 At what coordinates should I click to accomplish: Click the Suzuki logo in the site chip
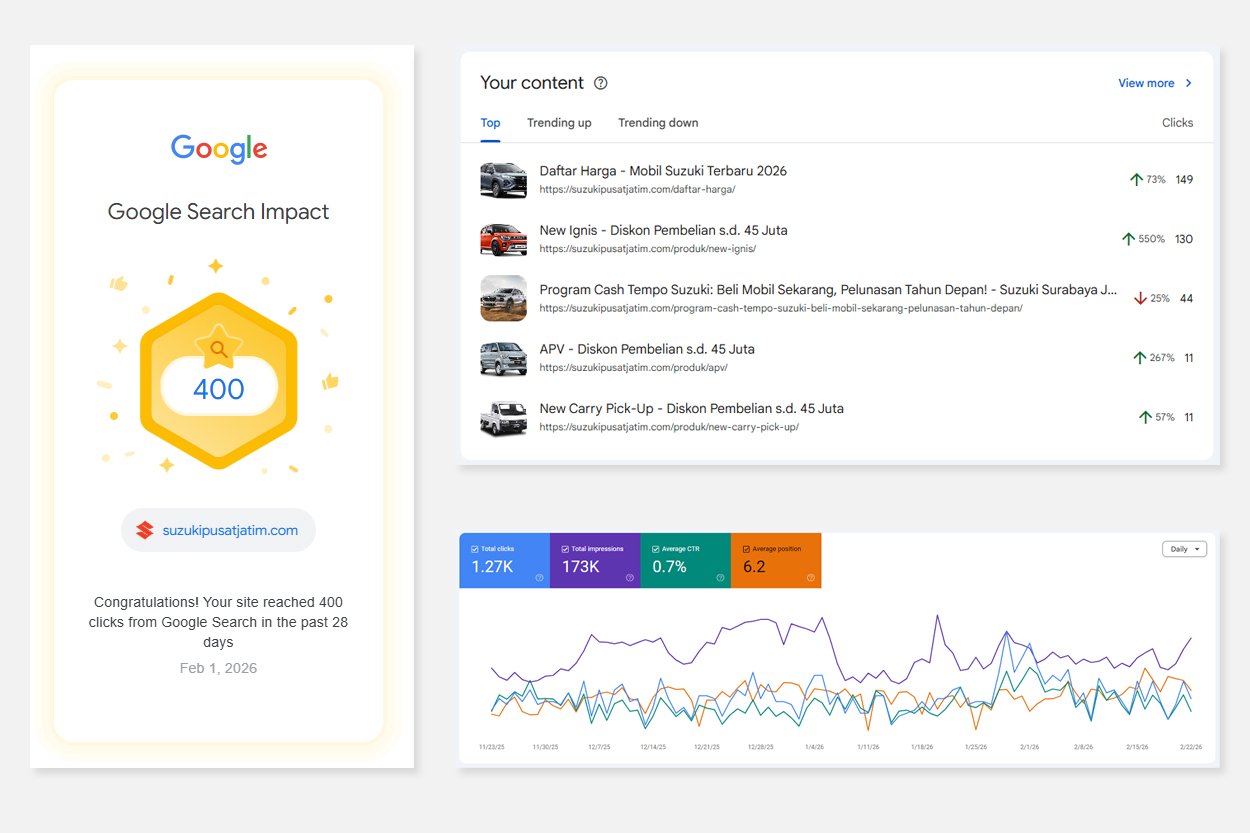tap(145, 530)
